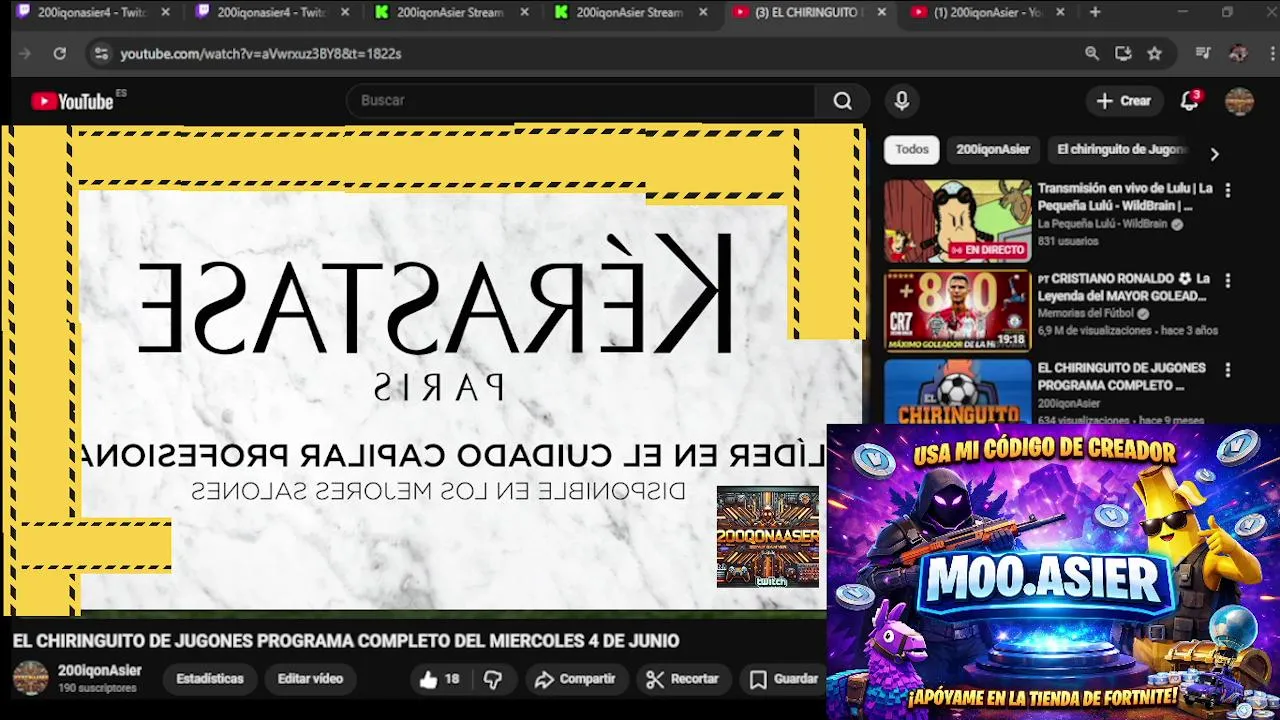Screen dimensions: 1280x720
Task: Open the browser profile avatar in toolbar
Action: (x=1238, y=54)
